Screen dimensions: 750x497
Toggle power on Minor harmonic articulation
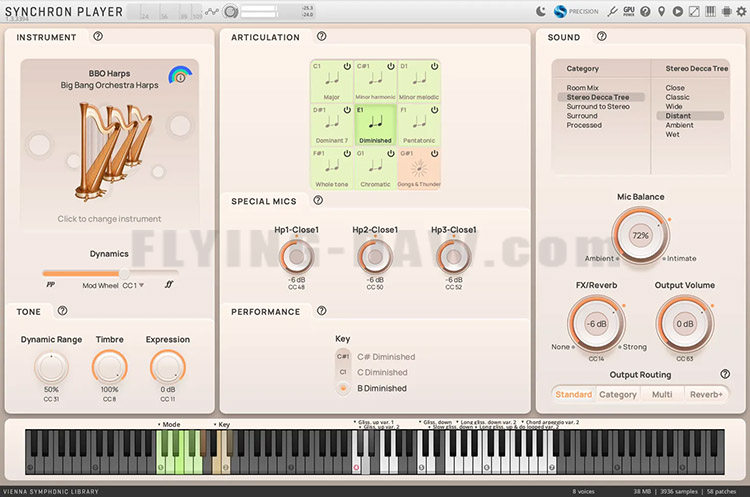point(390,66)
